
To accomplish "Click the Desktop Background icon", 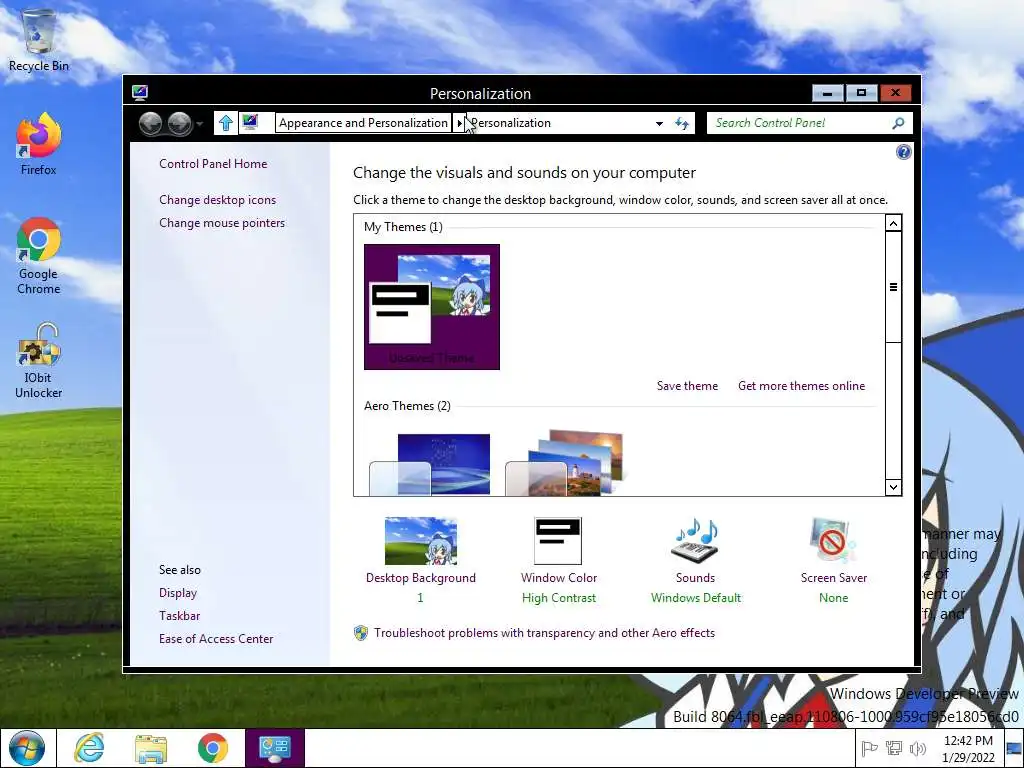I will pos(421,541).
